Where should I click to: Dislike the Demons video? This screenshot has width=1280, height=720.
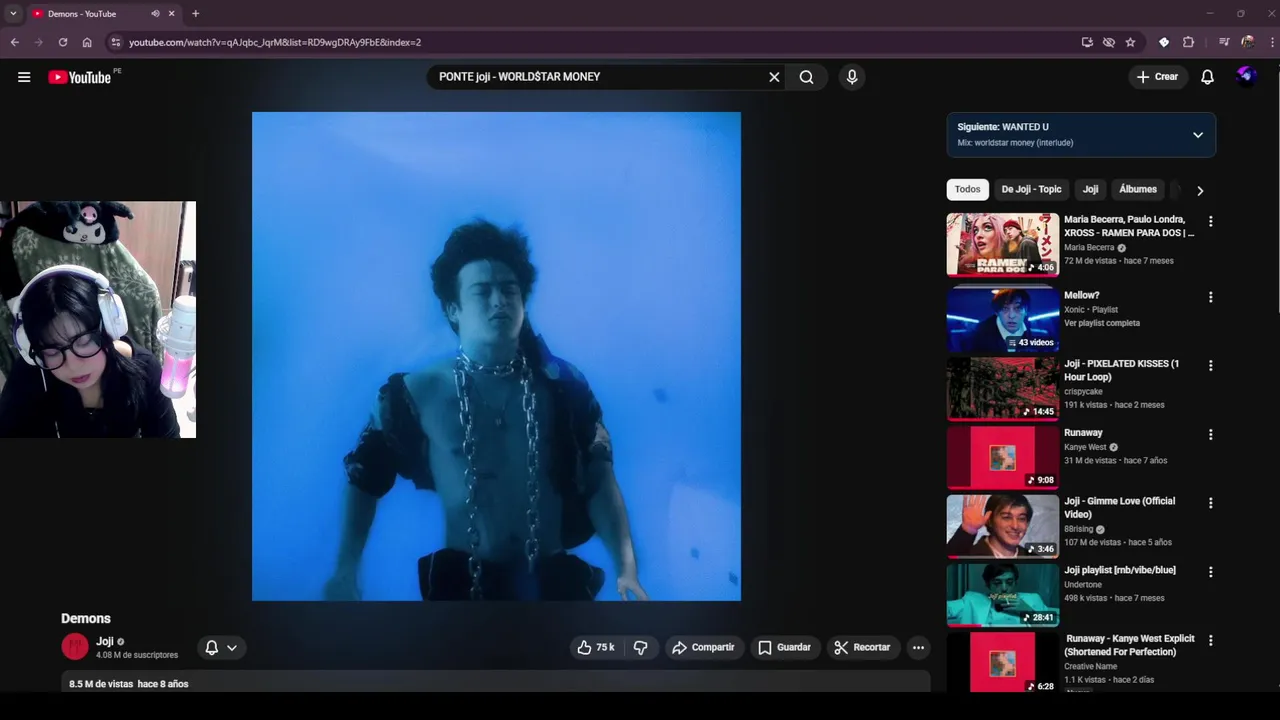(641, 647)
